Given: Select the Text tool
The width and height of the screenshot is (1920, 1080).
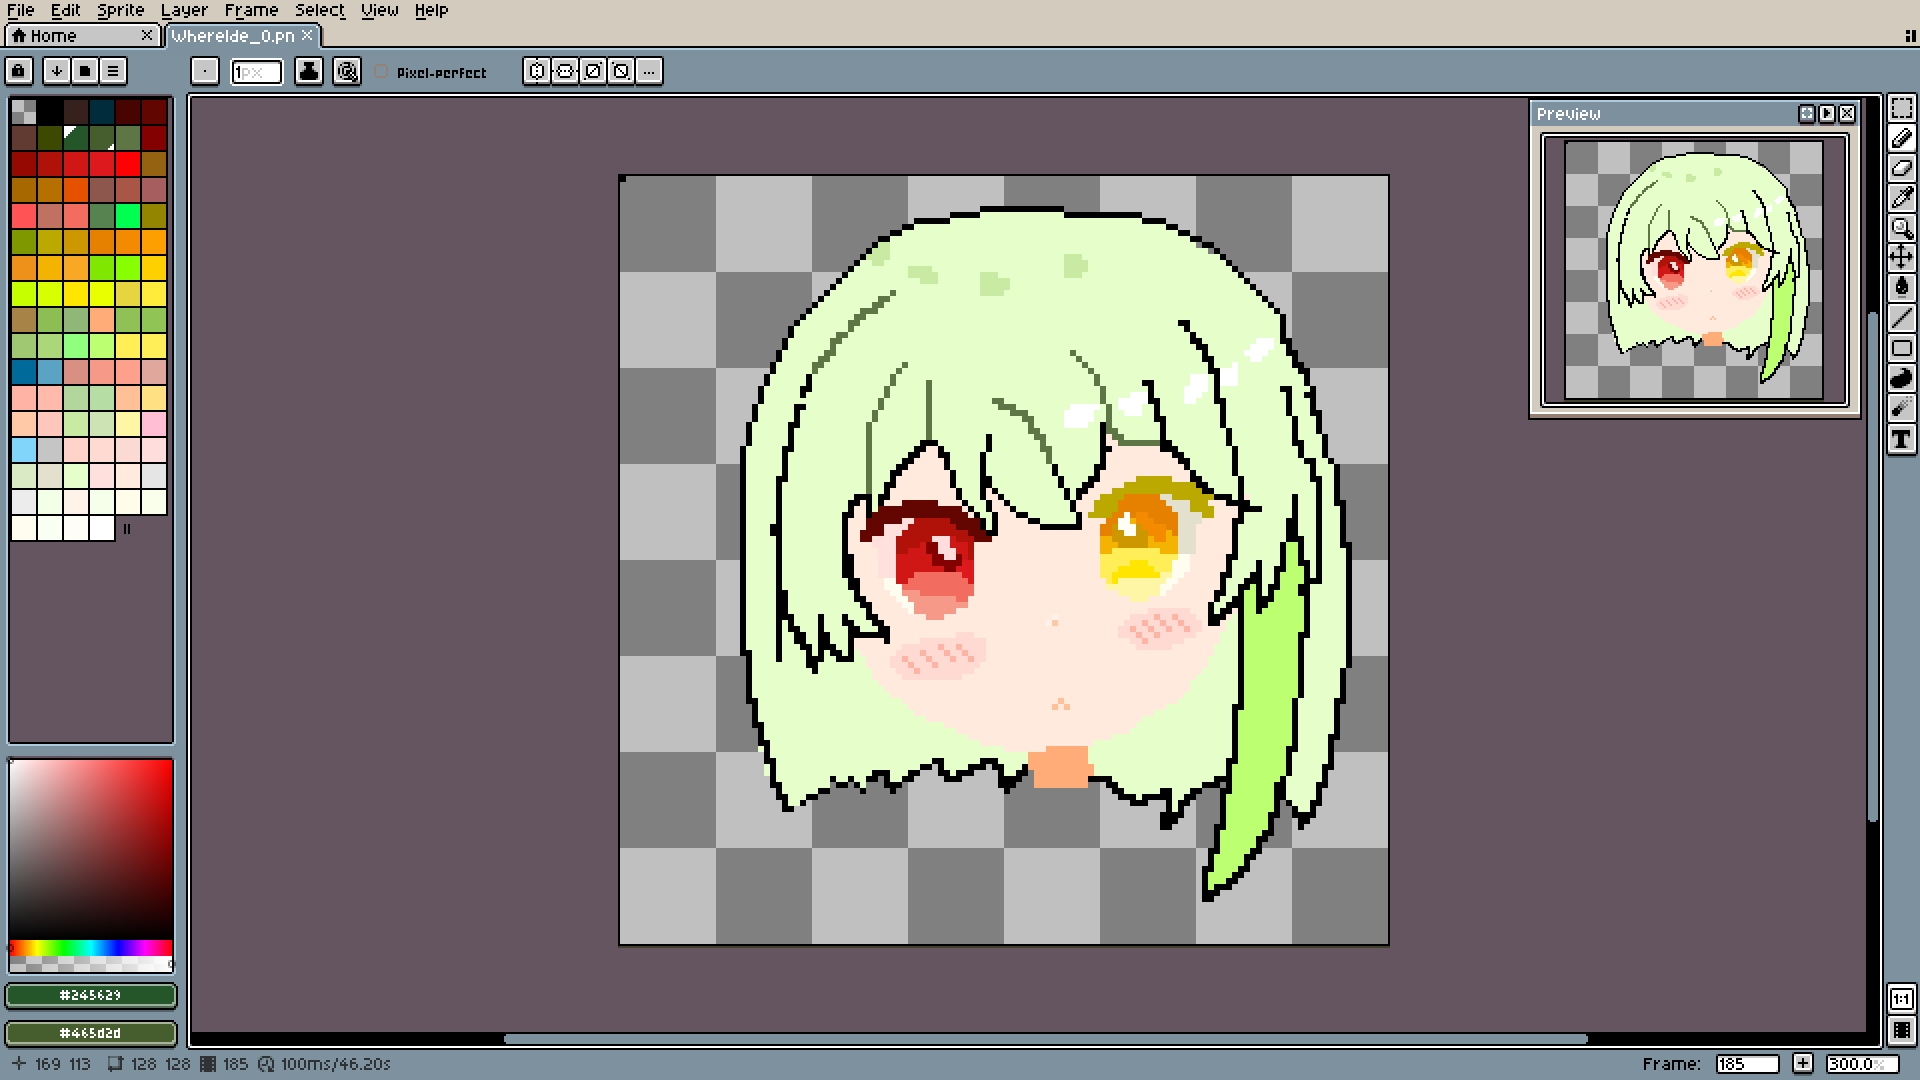Looking at the screenshot, I should pyautogui.click(x=1901, y=439).
